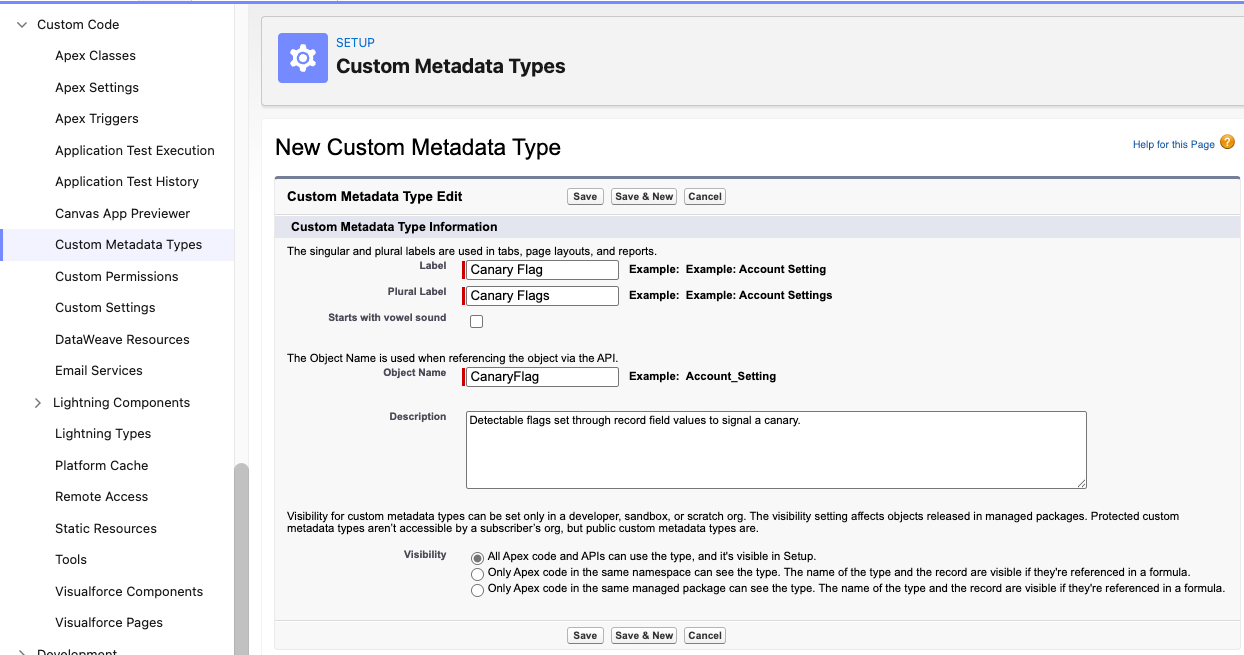Open Apex Classes from the sidebar

coord(95,55)
